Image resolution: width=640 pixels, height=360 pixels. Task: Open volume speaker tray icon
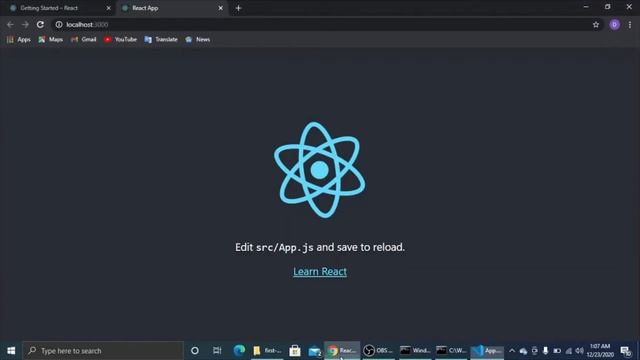point(579,351)
